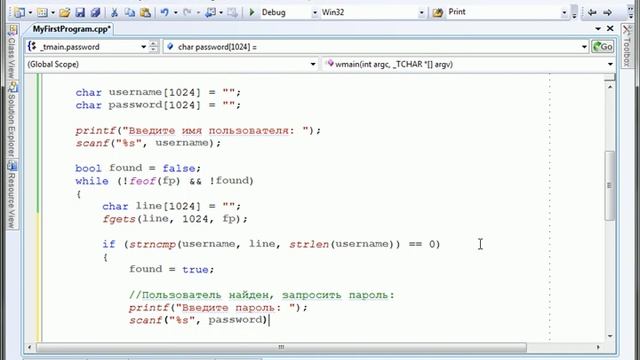Click the Navigate Backward toolbar icon
The width and height of the screenshot is (640, 360).
click(211, 13)
